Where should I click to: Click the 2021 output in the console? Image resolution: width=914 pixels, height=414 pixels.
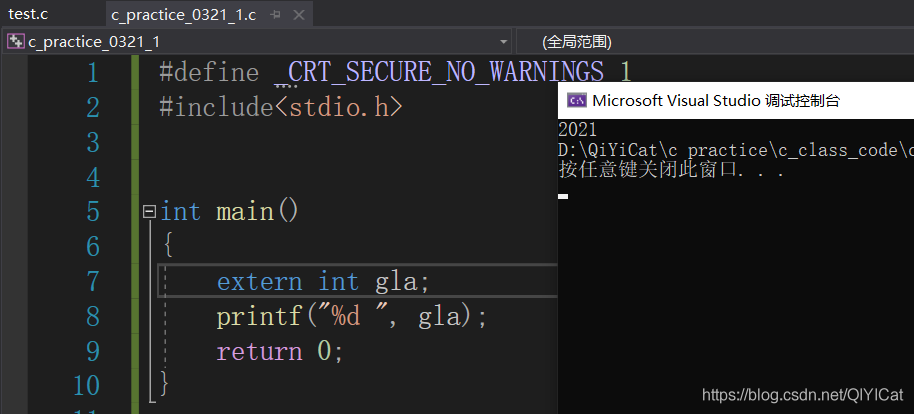578,130
